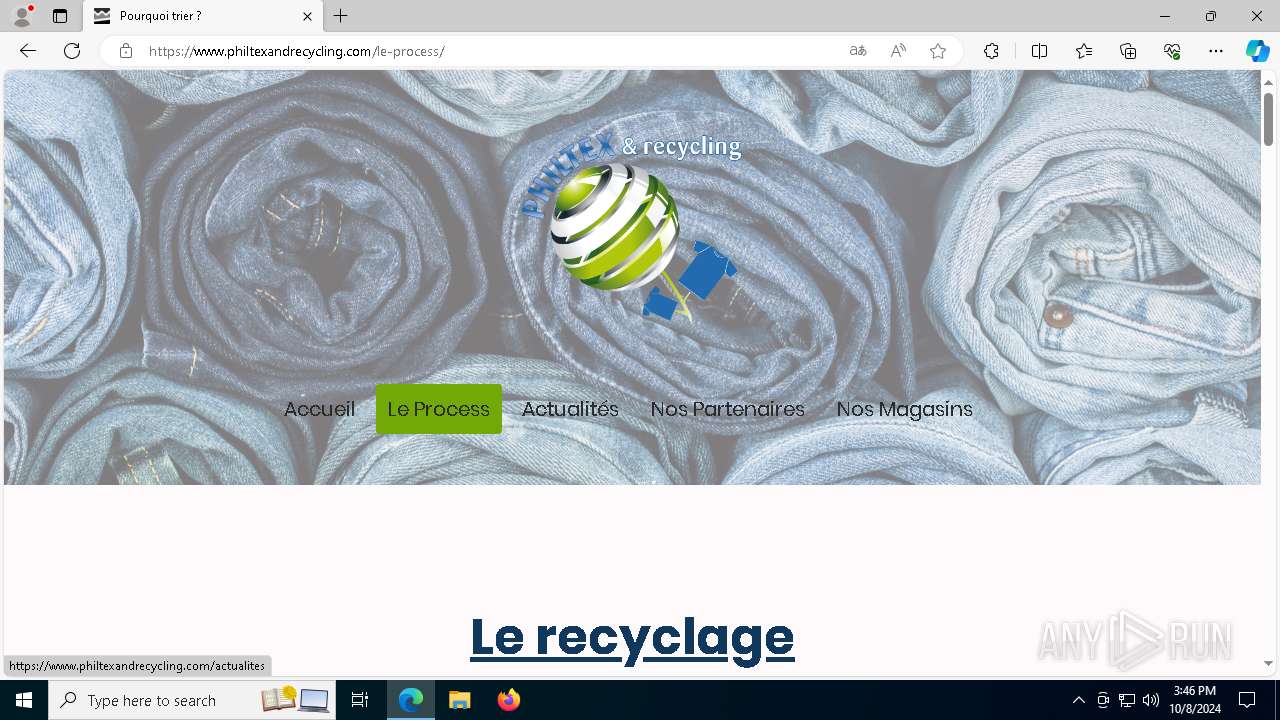Image resolution: width=1280 pixels, height=720 pixels.
Task: Go back to the previous page
Action: 28,51
